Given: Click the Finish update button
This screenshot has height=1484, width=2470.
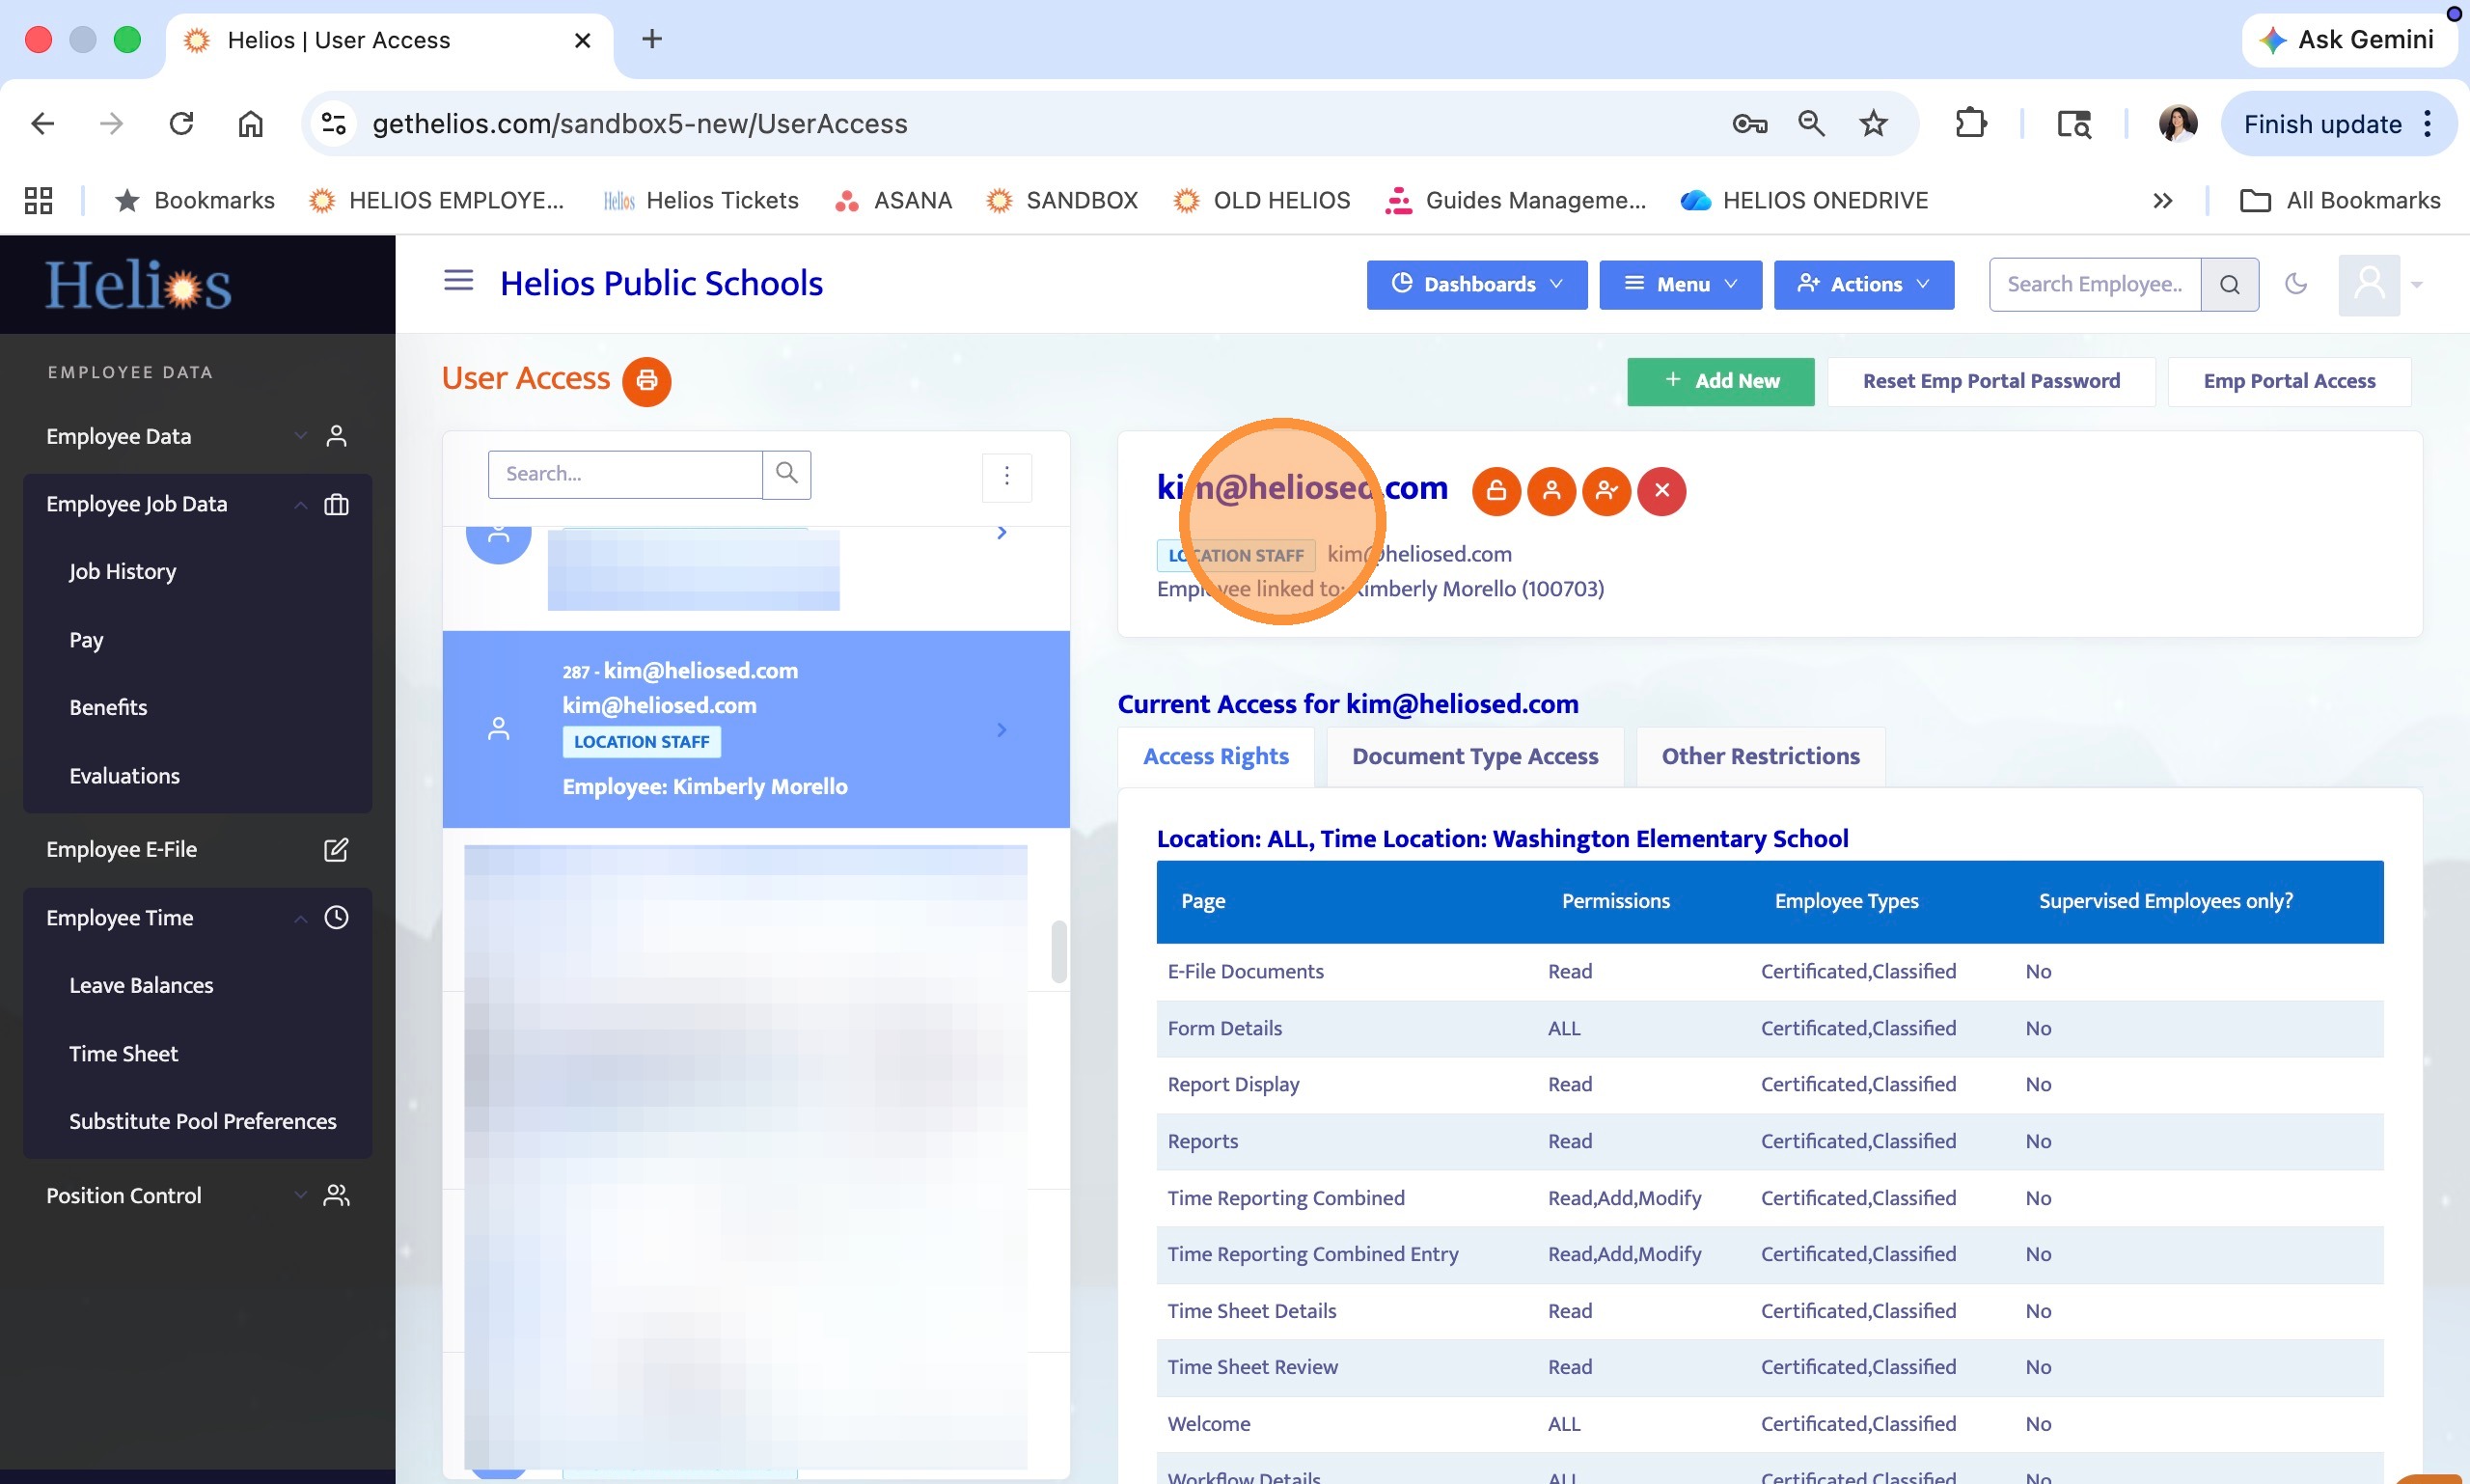Looking at the screenshot, I should click(2337, 124).
